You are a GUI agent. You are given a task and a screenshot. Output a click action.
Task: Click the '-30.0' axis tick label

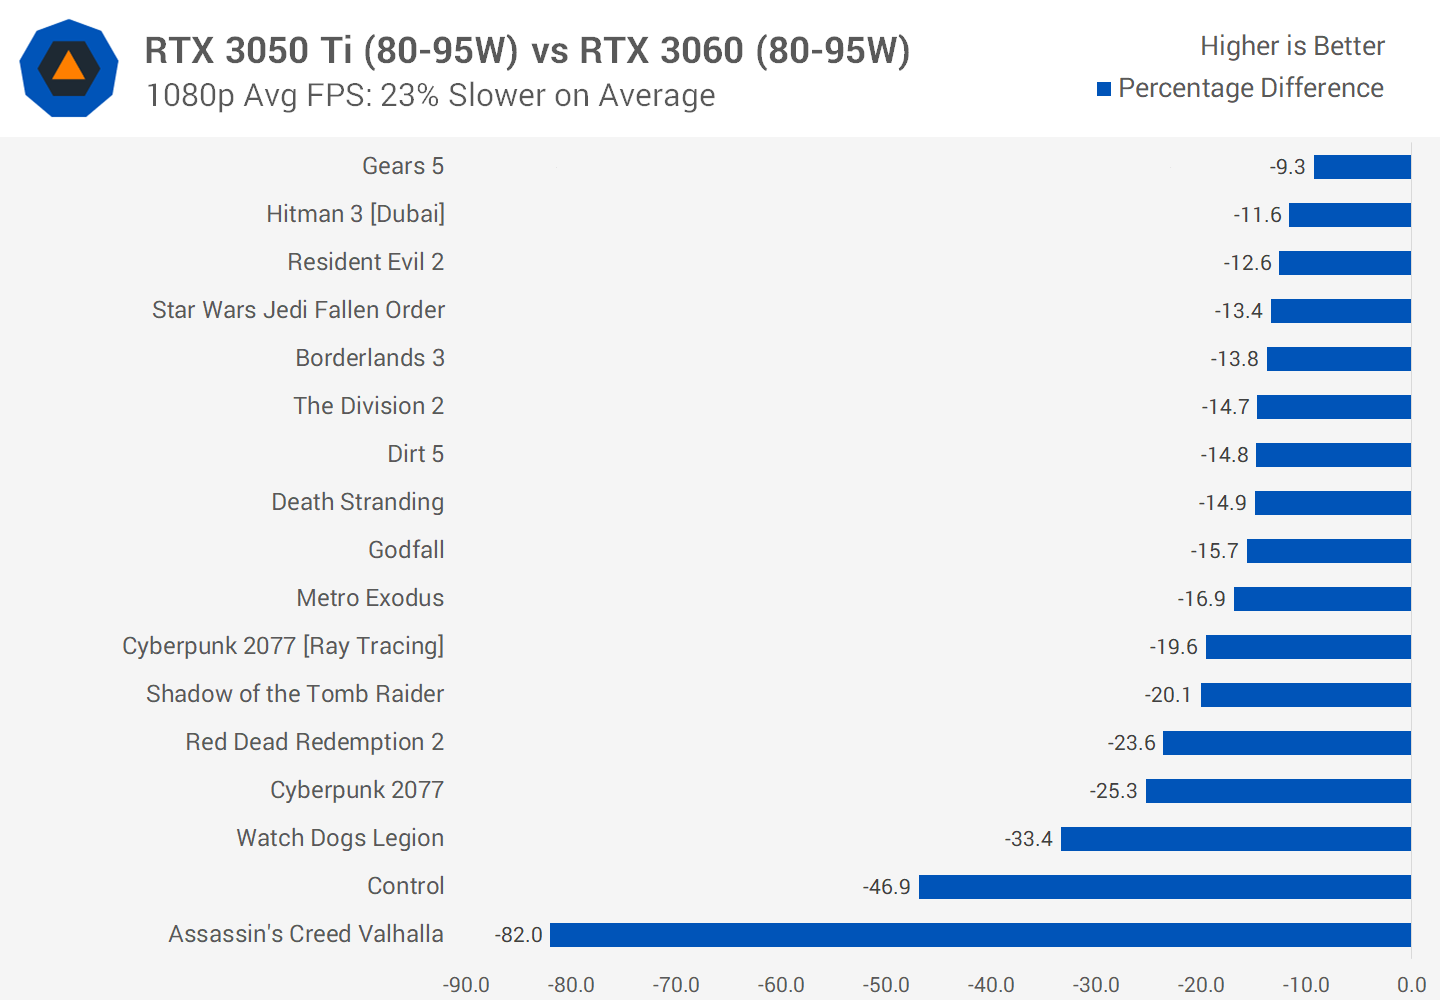(x=1096, y=985)
